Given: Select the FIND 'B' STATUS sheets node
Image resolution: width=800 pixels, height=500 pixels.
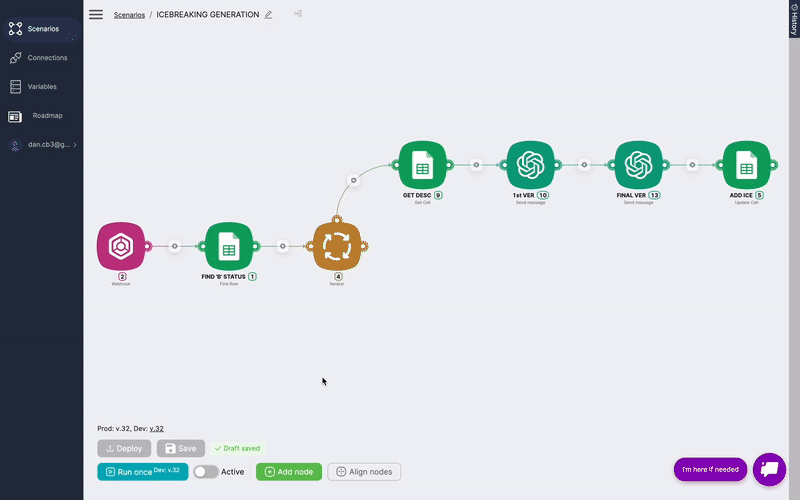Looking at the screenshot, I should tap(229, 246).
